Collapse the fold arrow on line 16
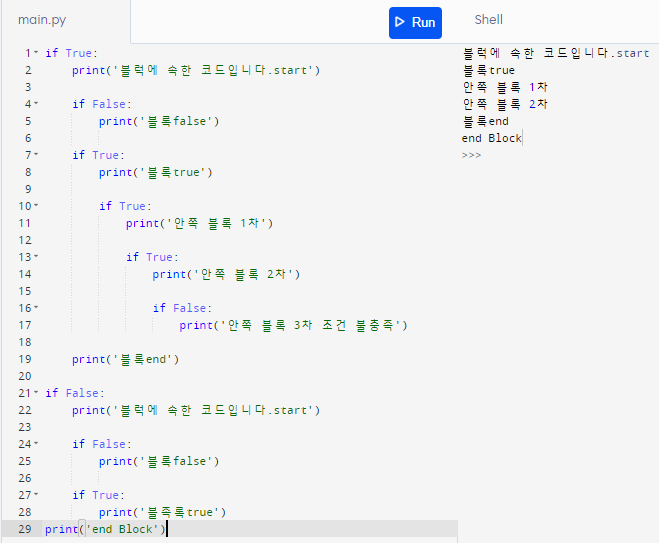Screen dimensions: 659x543 tap(36, 307)
